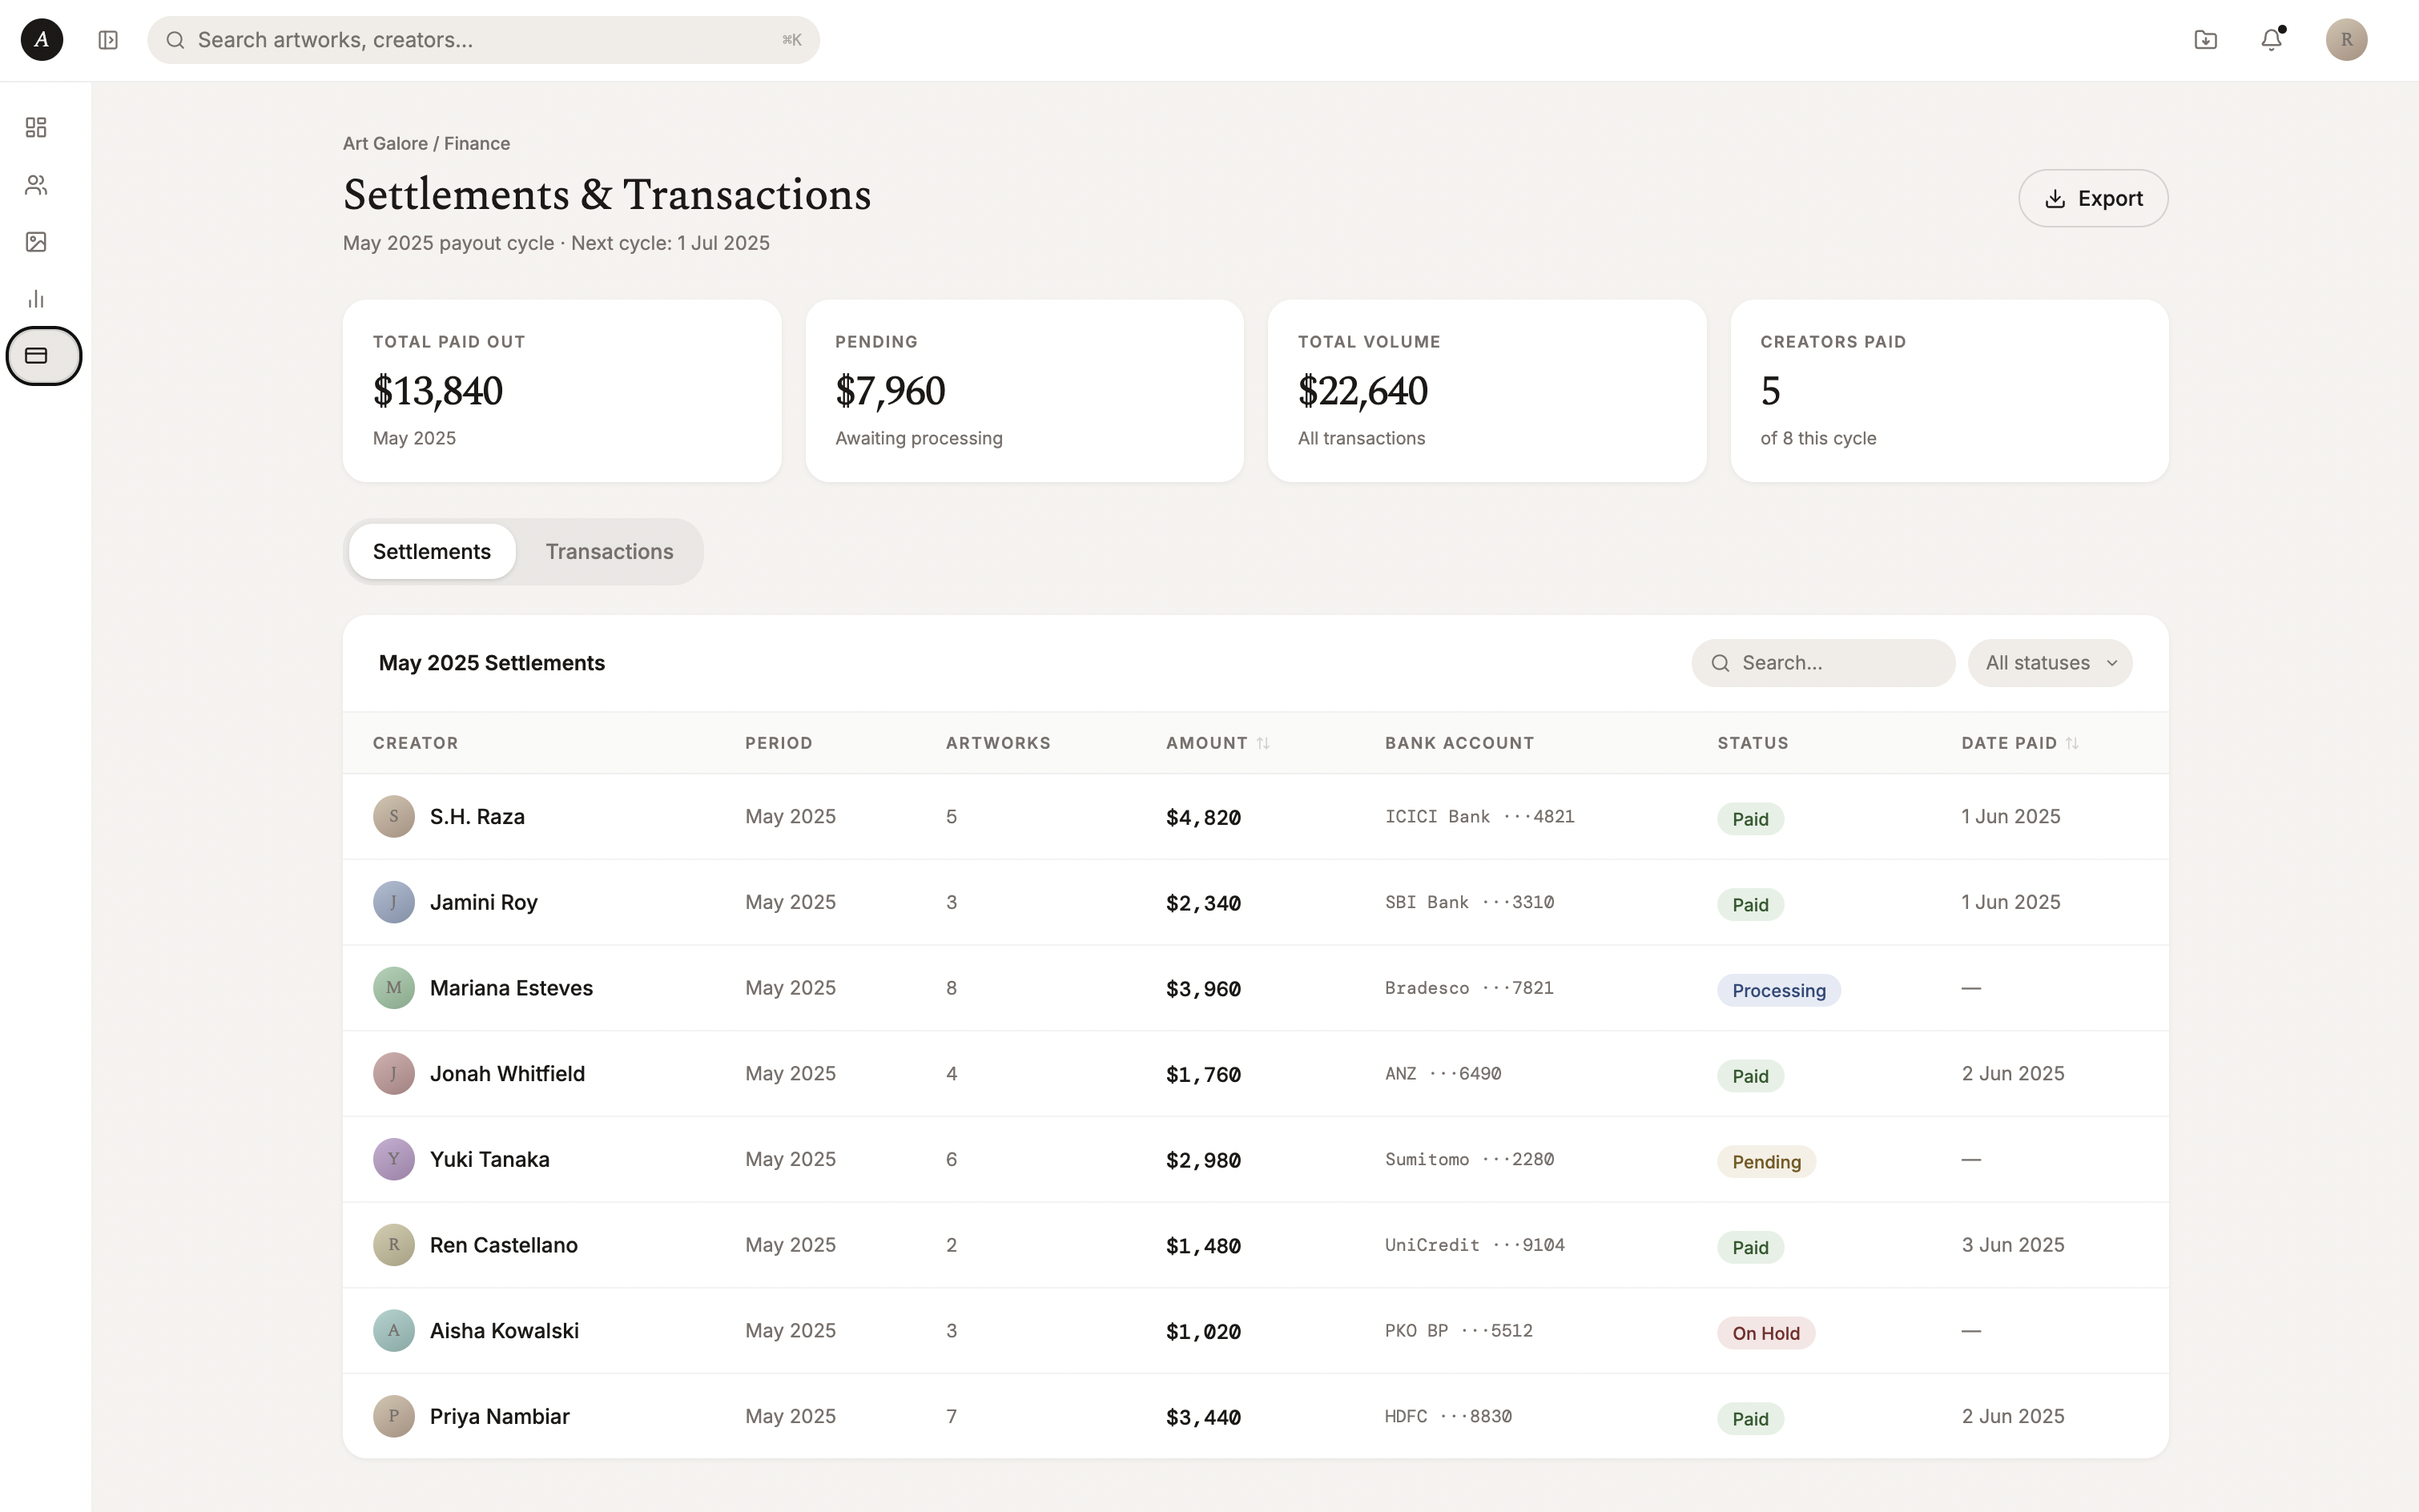This screenshot has width=2419, height=1512.
Task: Select the $3,440 amount cell
Action: pyautogui.click(x=1203, y=1417)
